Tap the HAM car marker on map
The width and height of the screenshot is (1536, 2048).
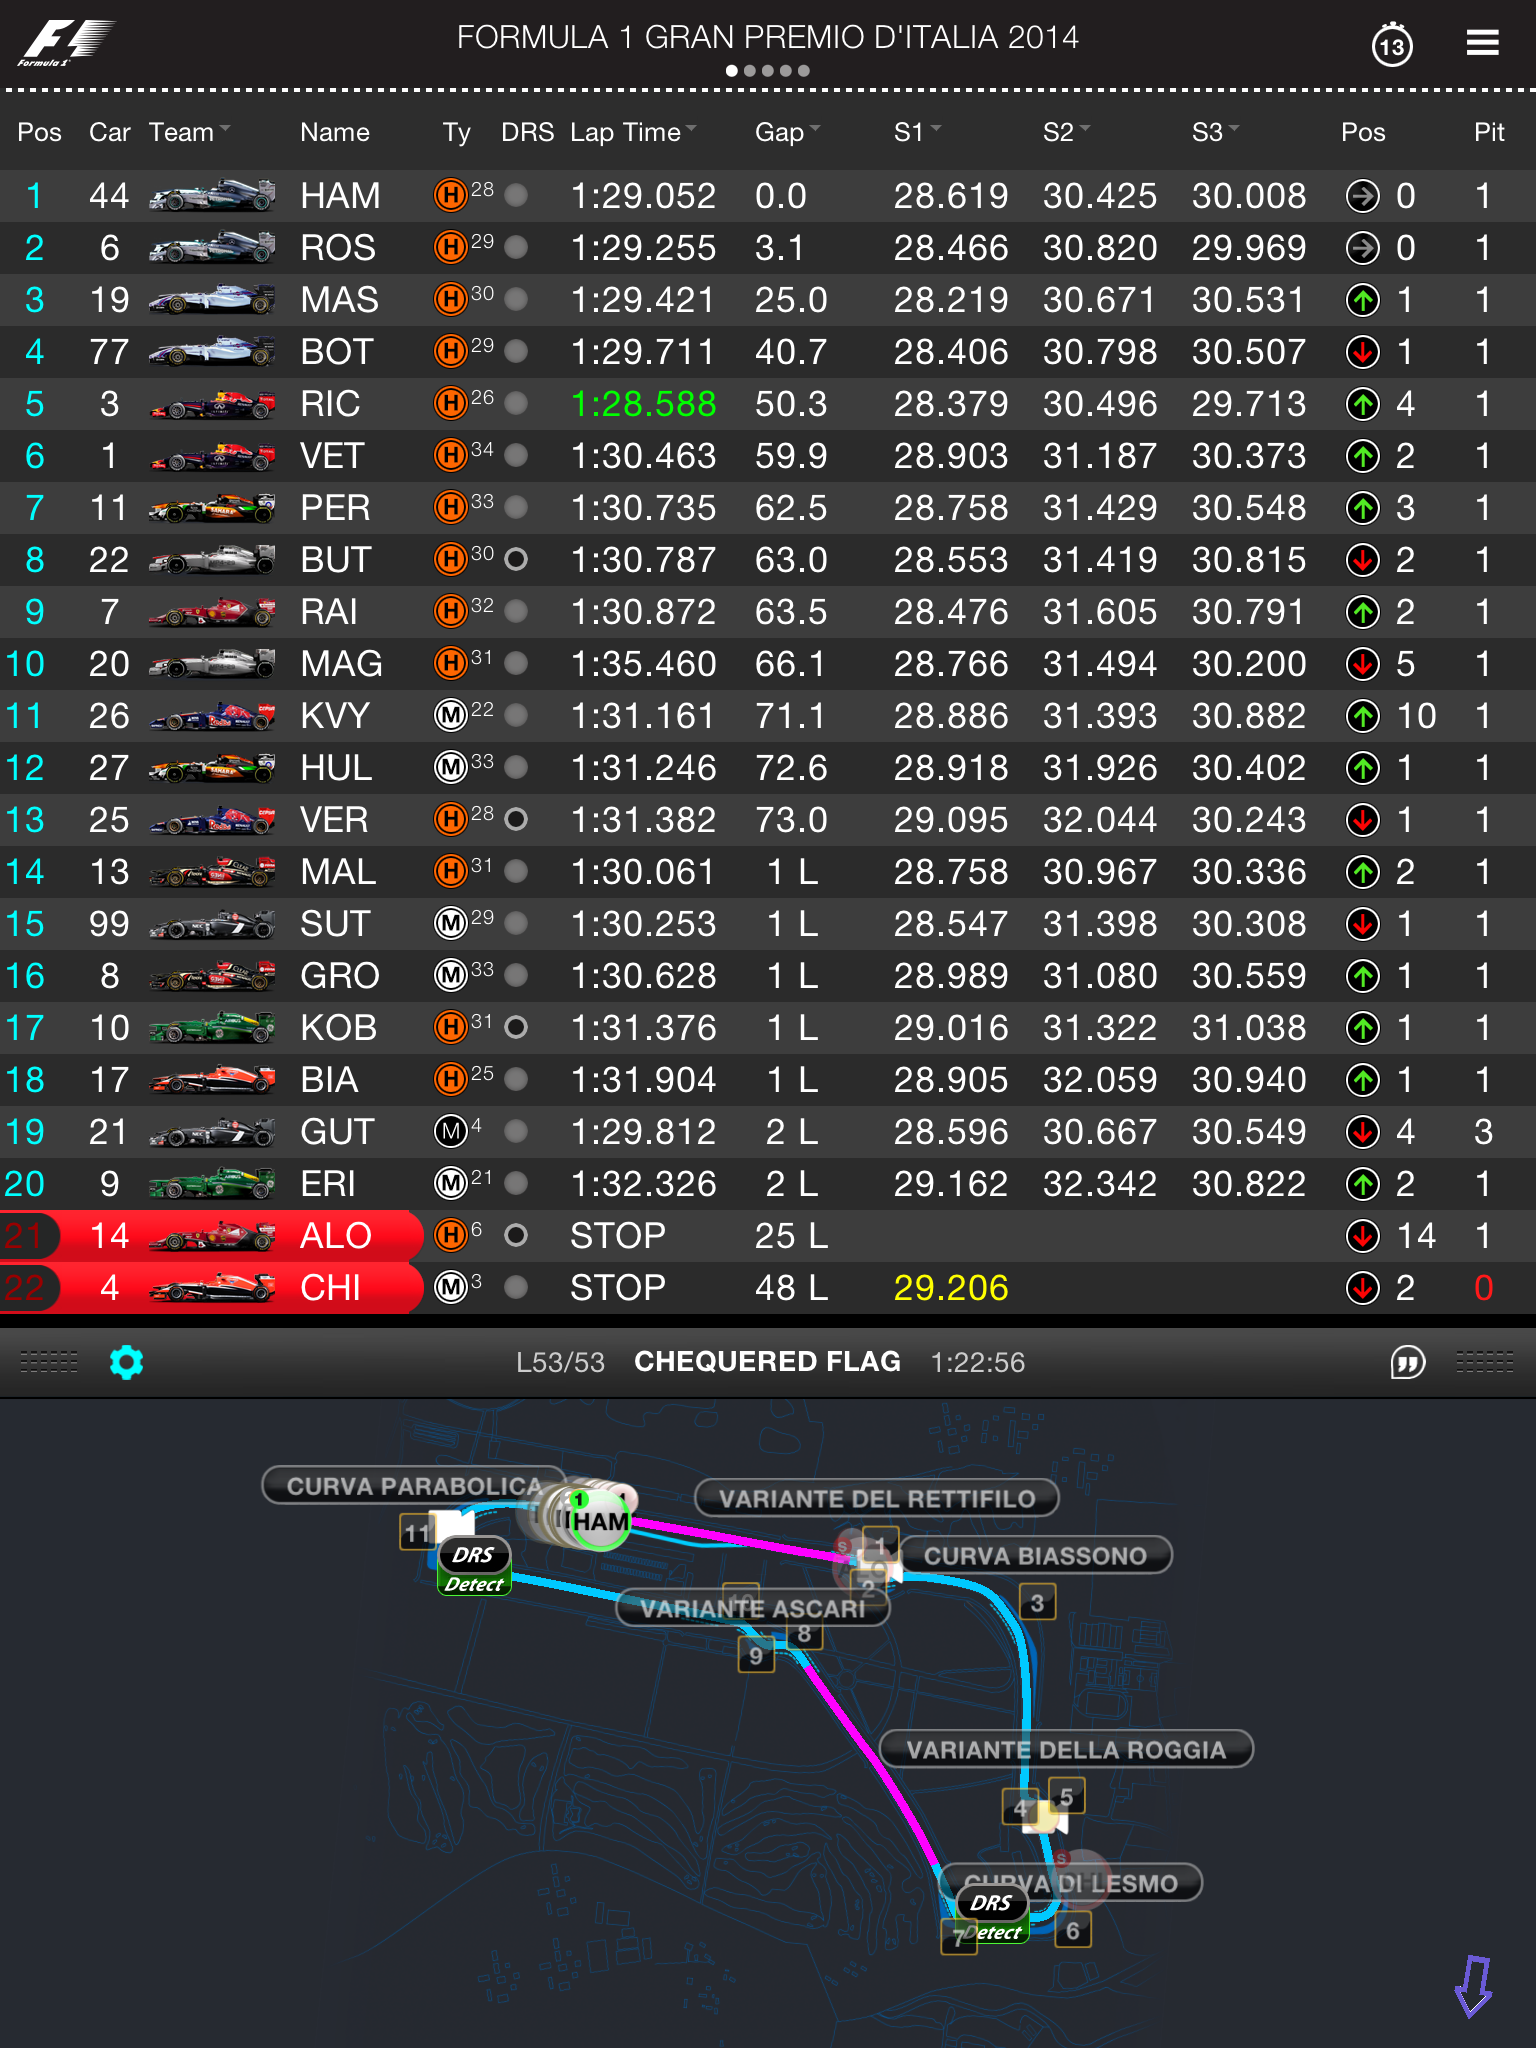pyautogui.click(x=598, y=1520)
